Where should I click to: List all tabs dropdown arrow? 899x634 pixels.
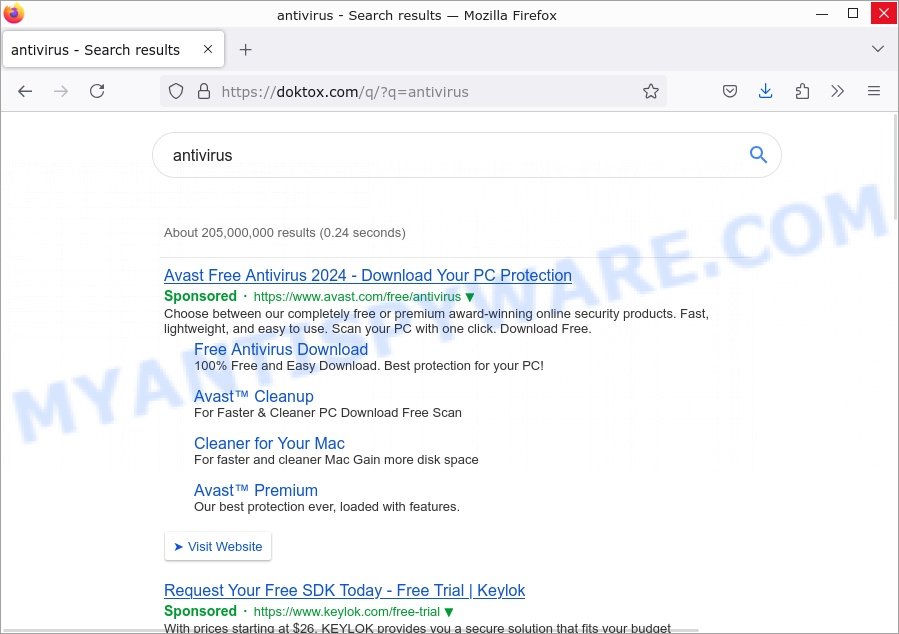tap(877, 49)
